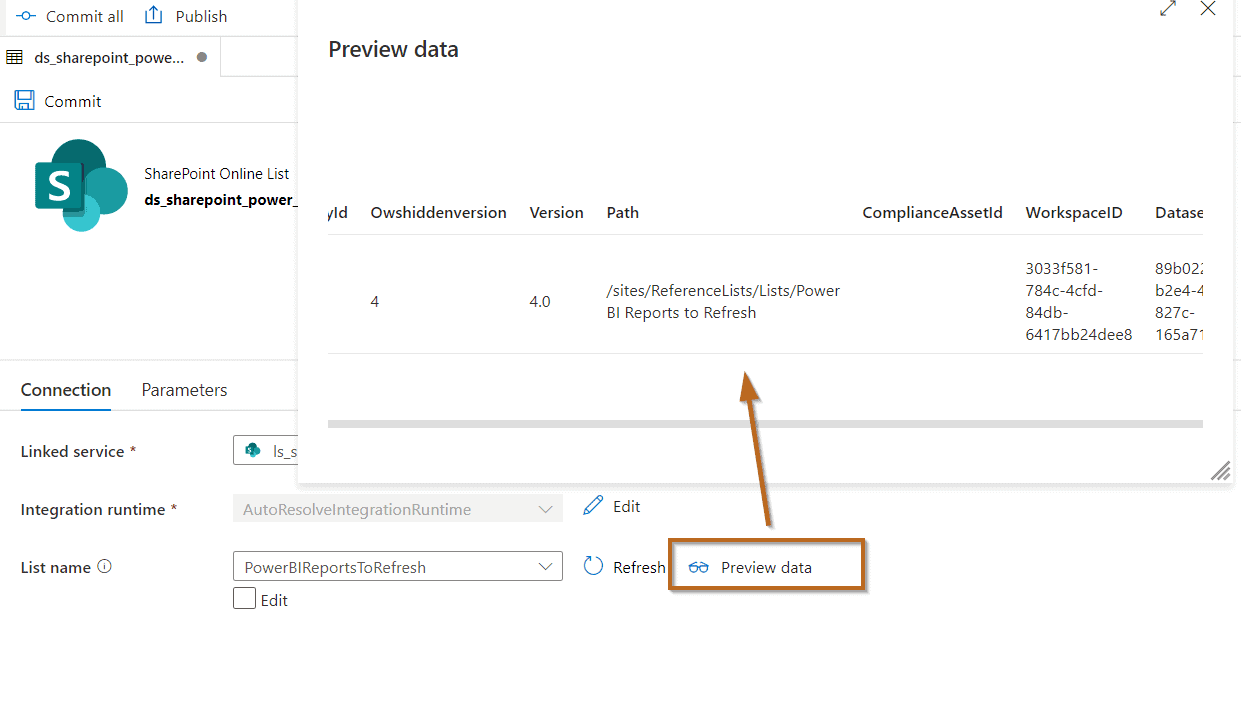Click the SharePoint Online List label
Image resolution: width=1241 pixels, height=703 pixels.
pyautogui.click(x=217, y=173)
